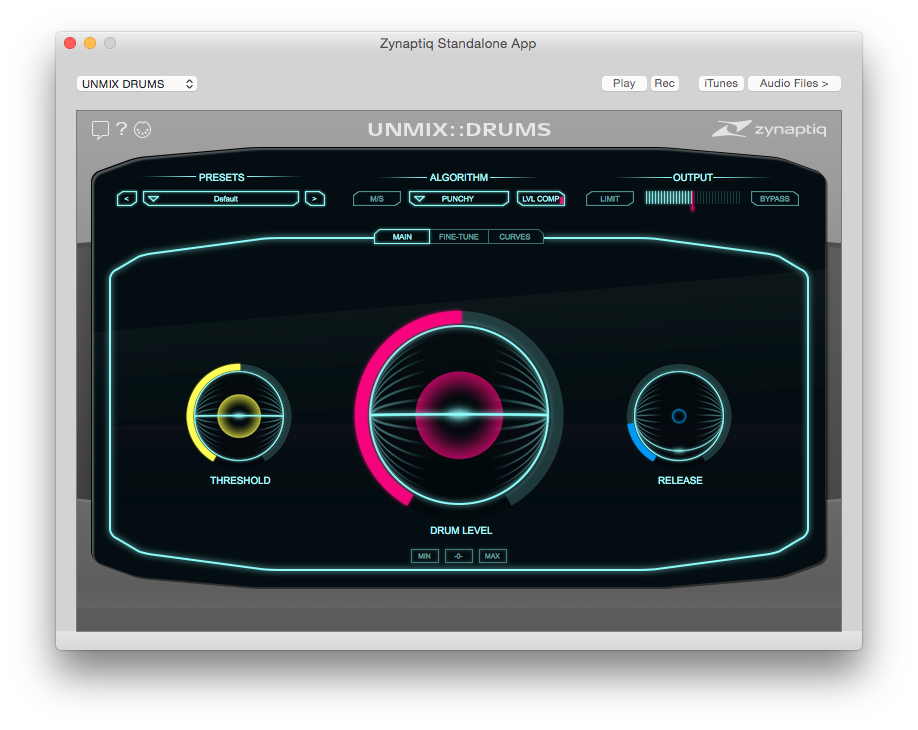The image size is (918, 730).
Task: Open the MIDI settings icon
Action: pos(143,130)
